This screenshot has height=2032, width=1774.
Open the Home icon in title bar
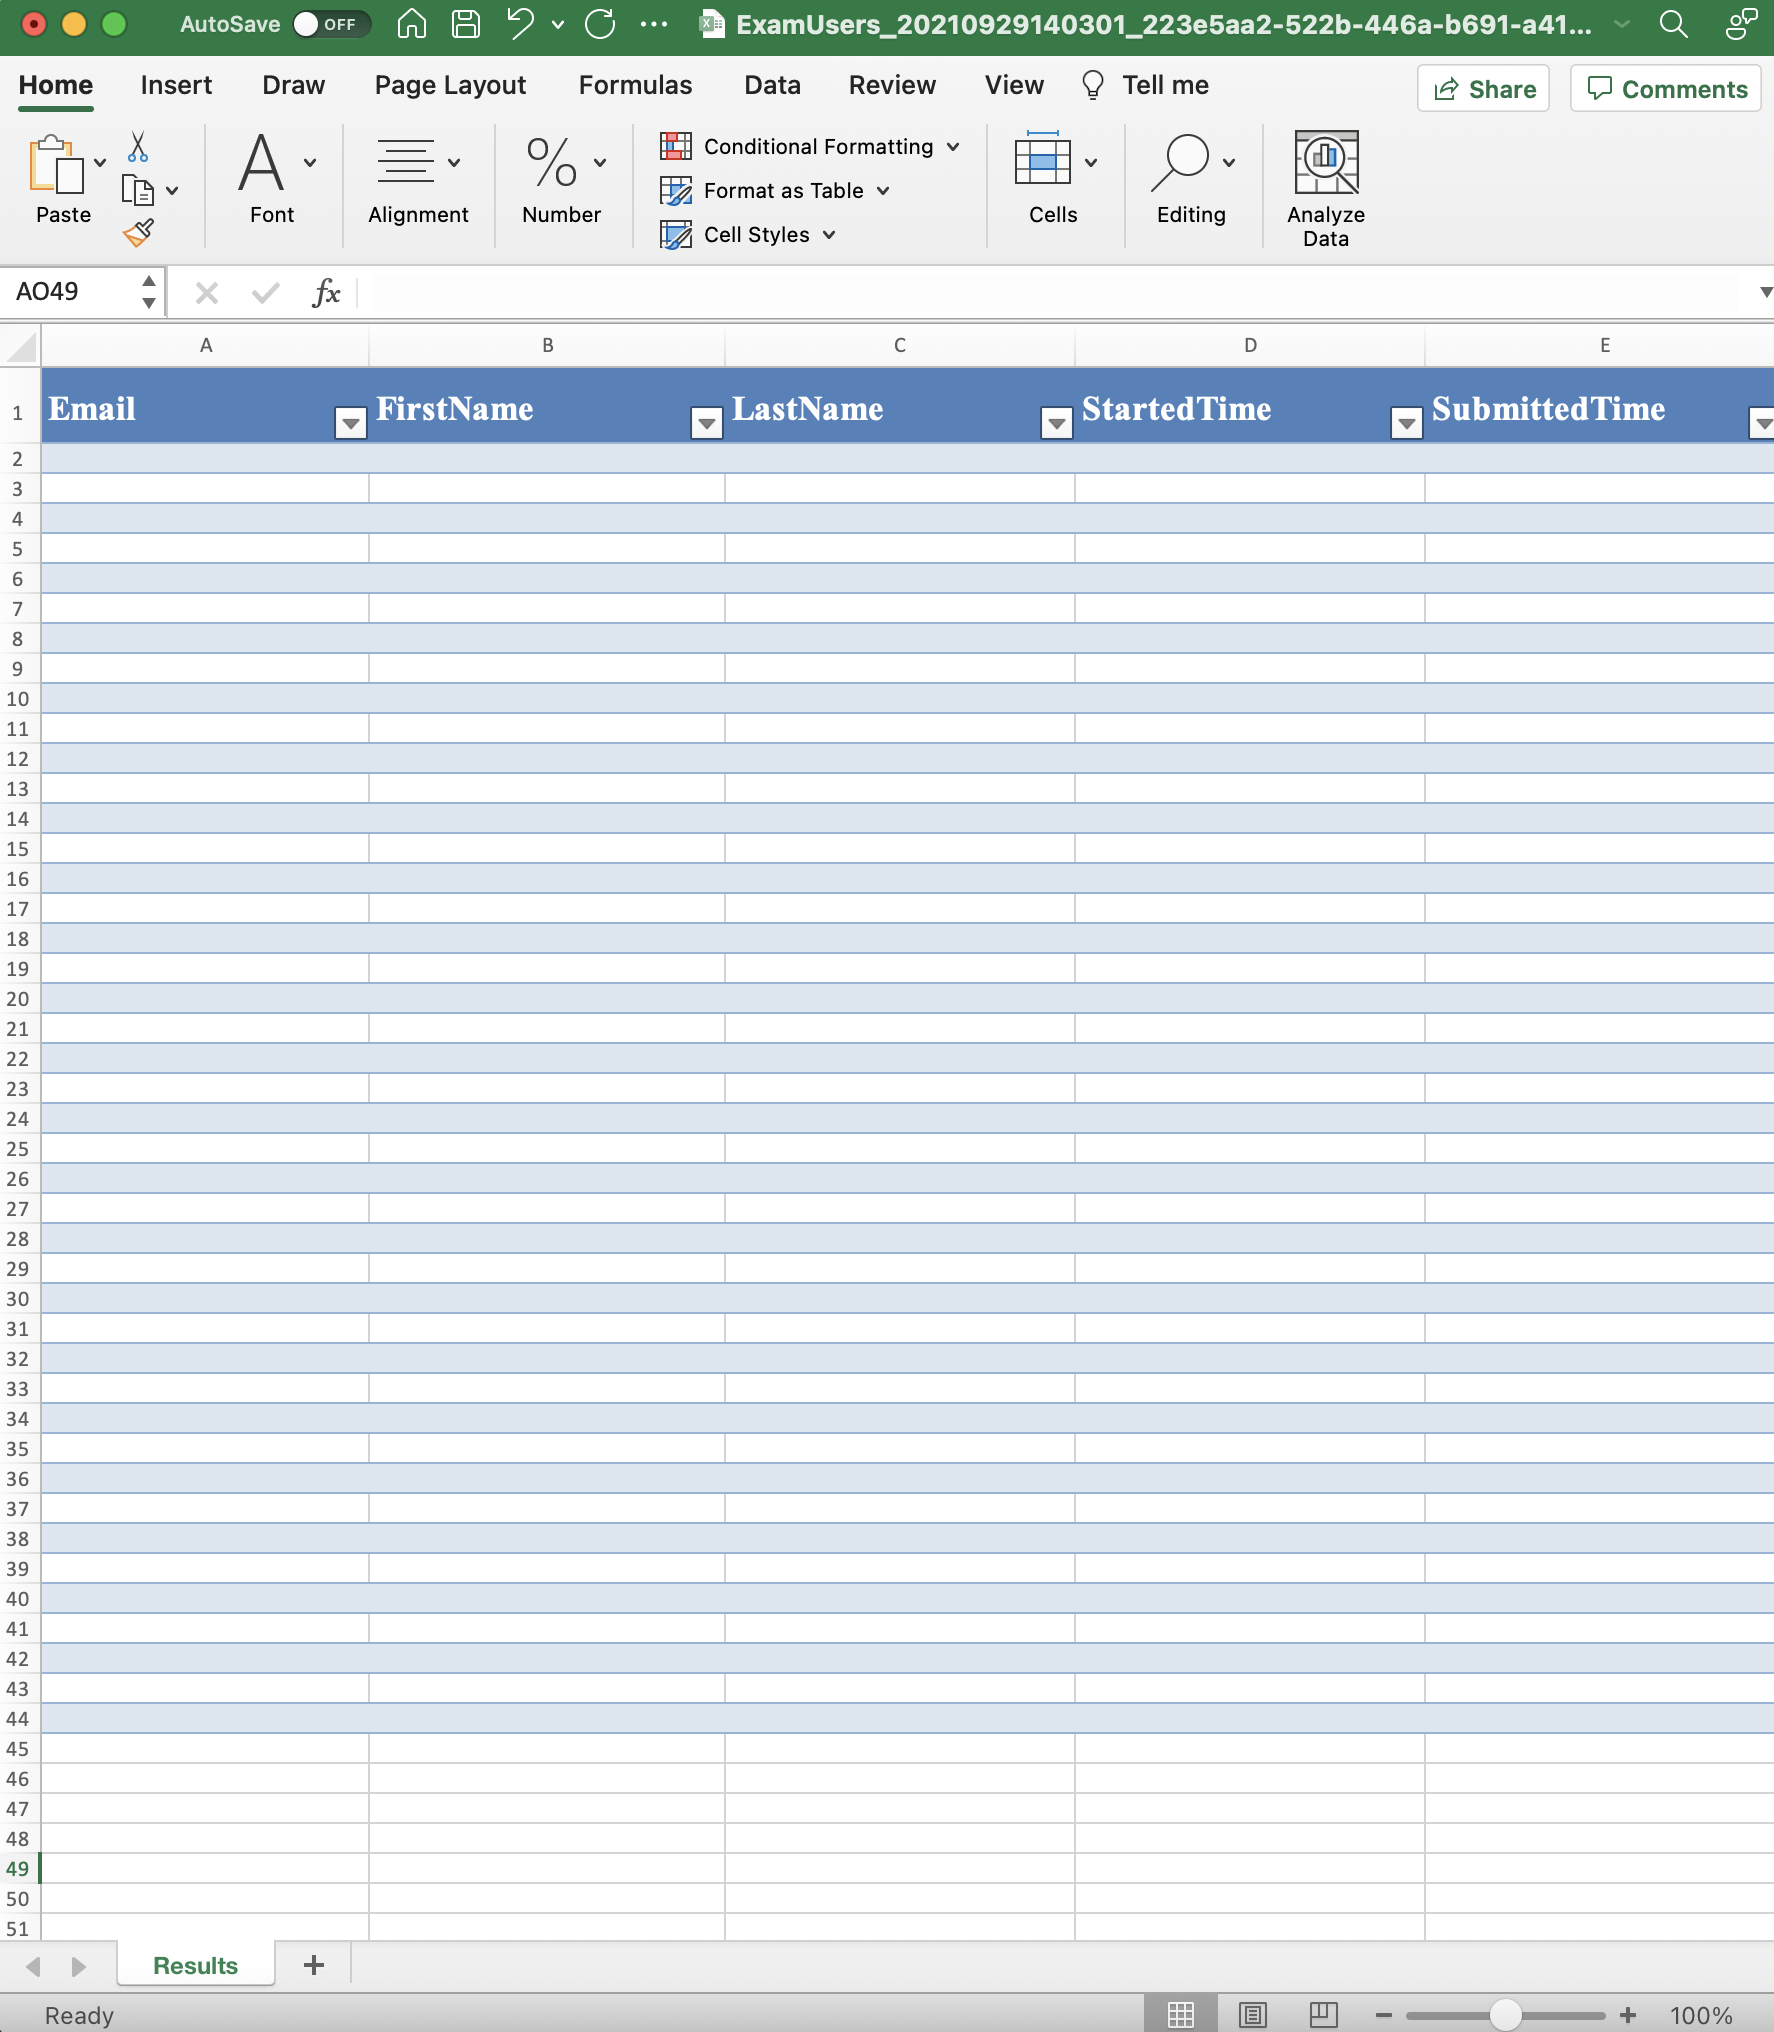411,24
